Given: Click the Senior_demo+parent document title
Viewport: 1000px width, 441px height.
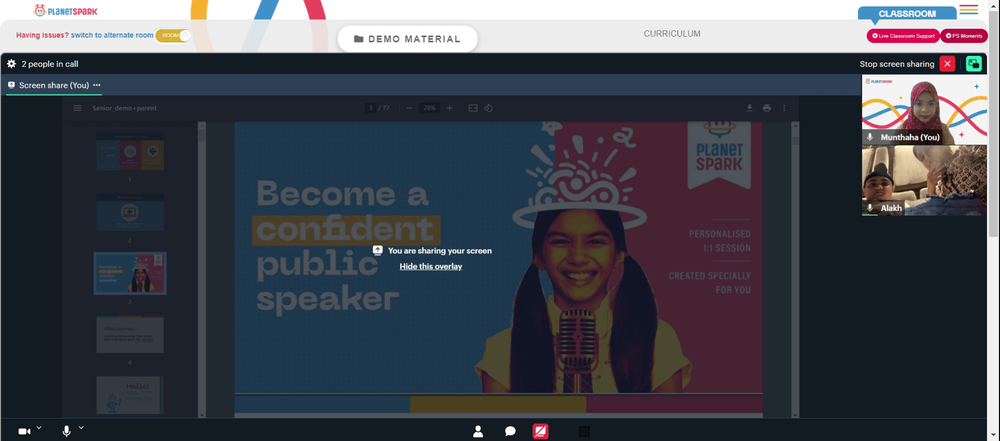Looking at the screenshot, I should (x=124, y=108).
